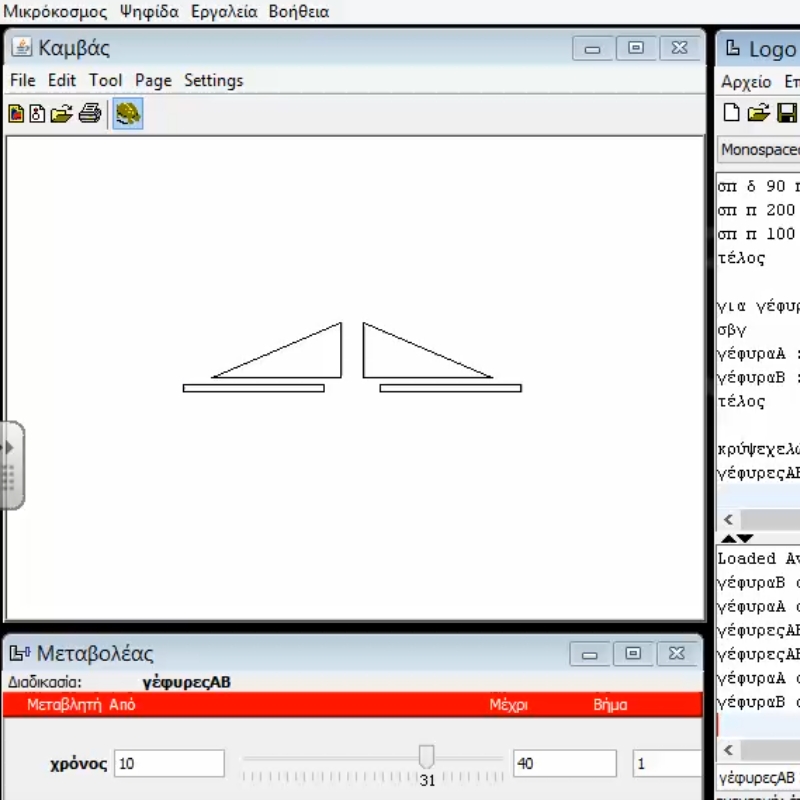Click the printer icon in Καμβάς toolbar
This screenshot has height=800, width=800.
pyautogui.click(x=90, y=113)
